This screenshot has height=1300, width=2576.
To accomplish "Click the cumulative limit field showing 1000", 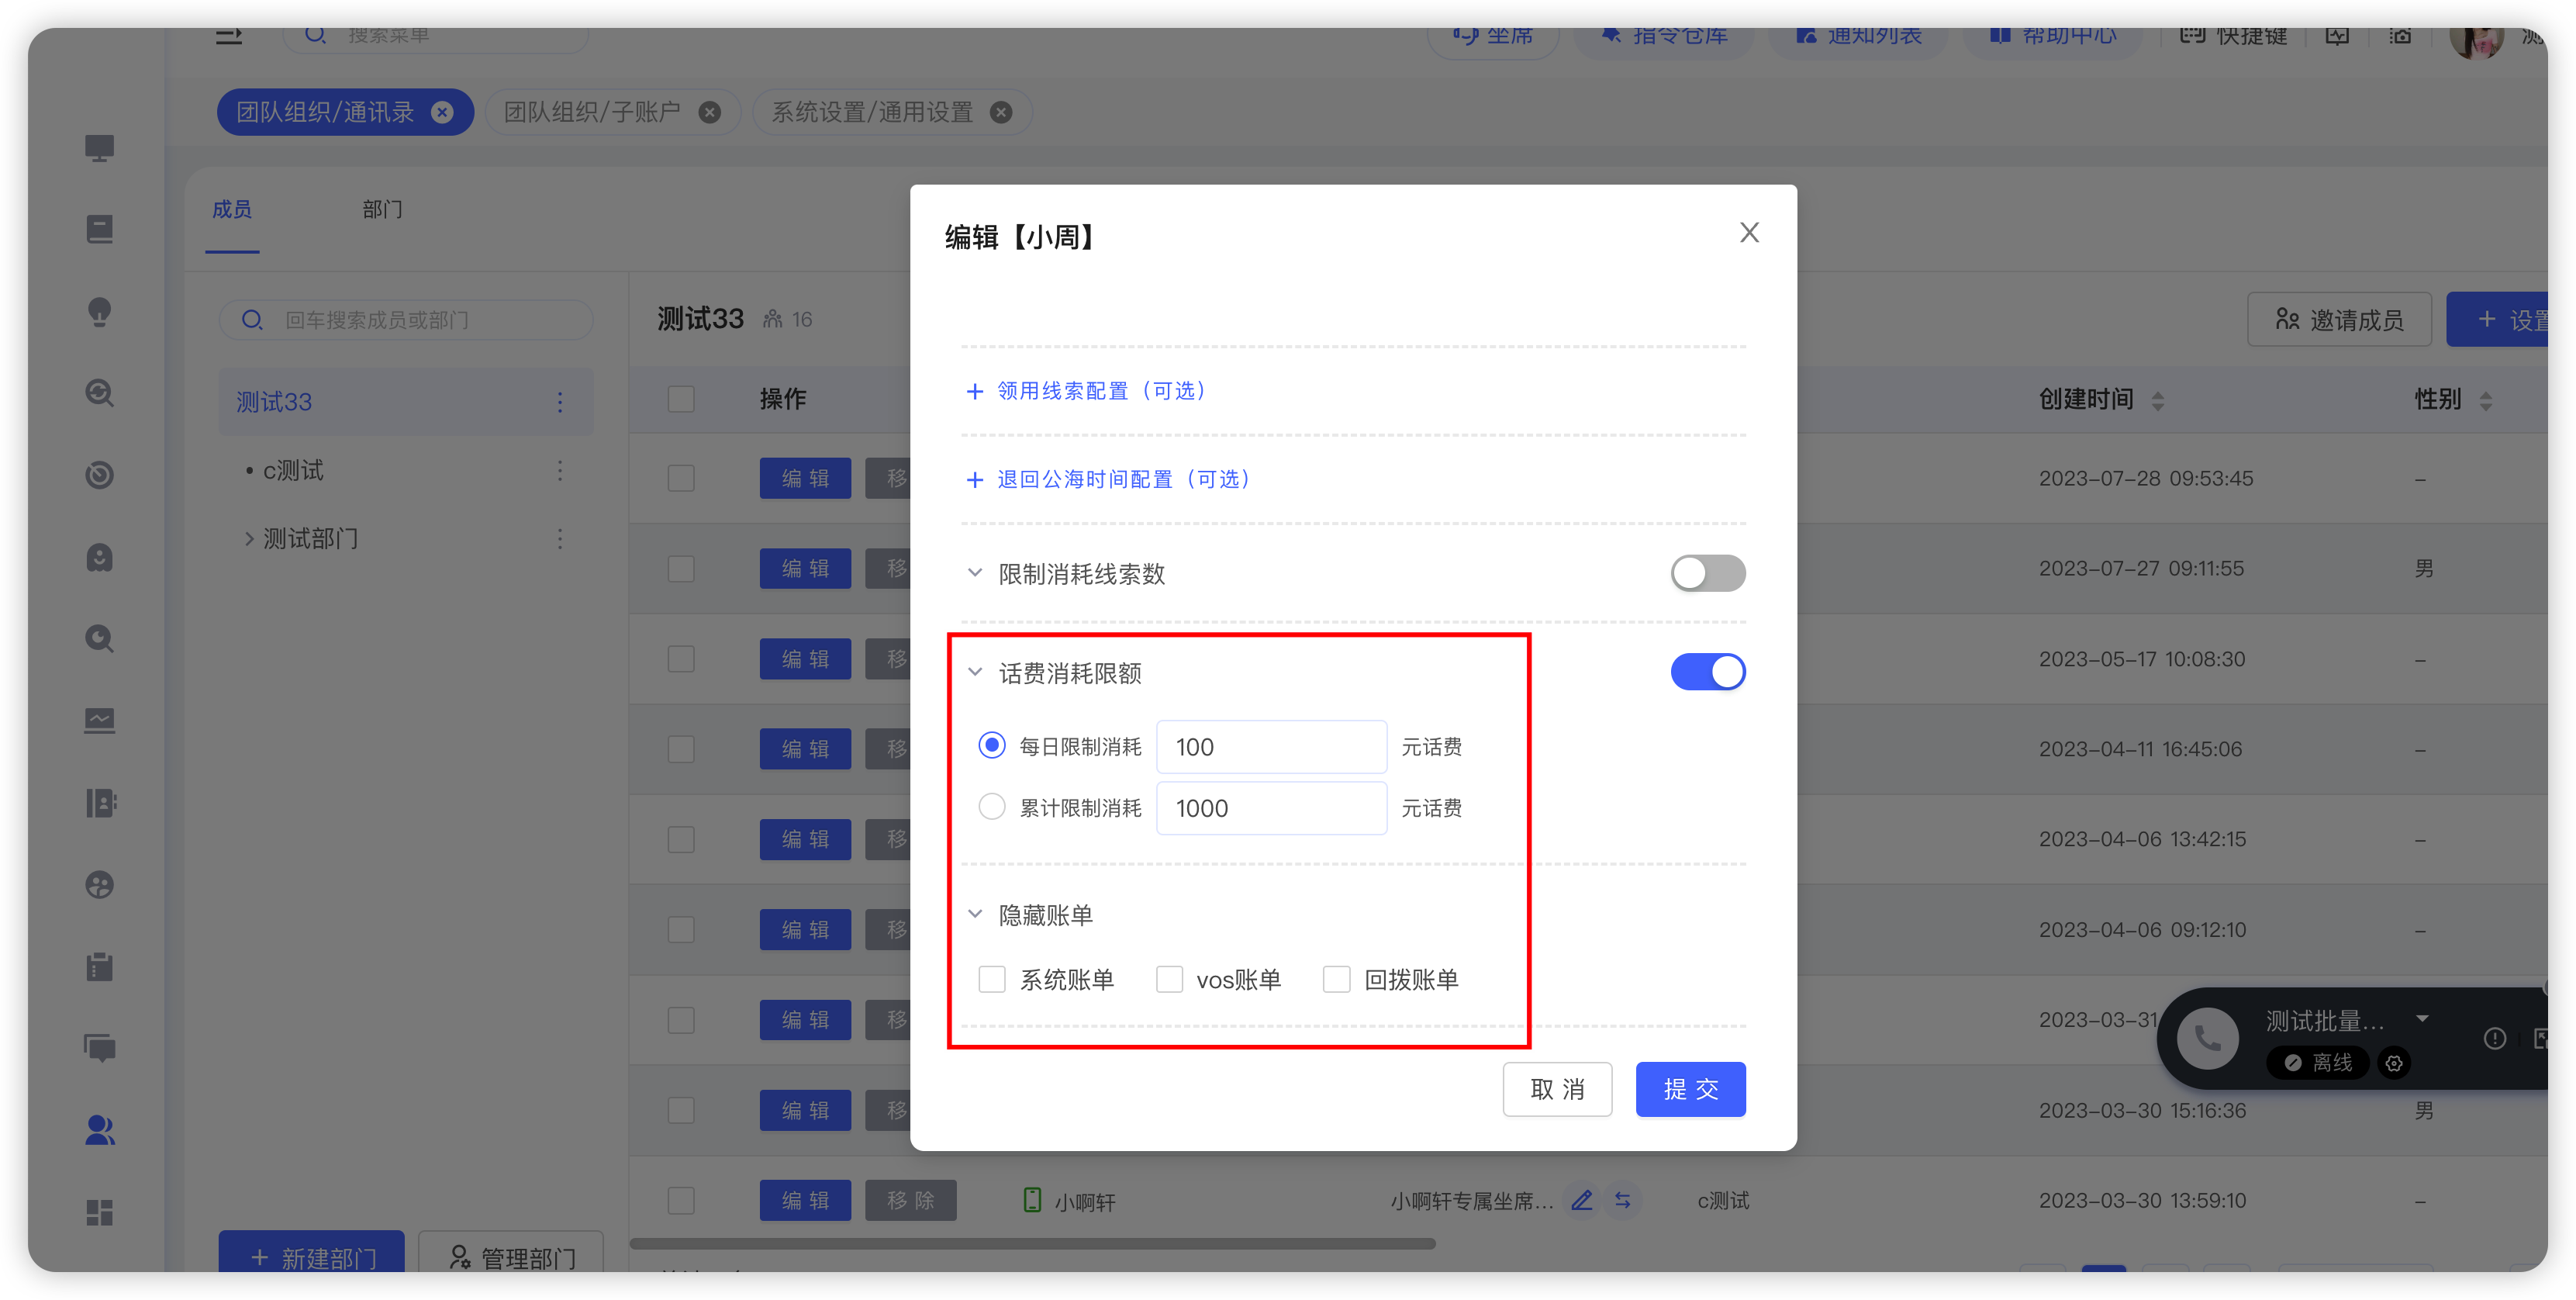I will (1271, 808).
